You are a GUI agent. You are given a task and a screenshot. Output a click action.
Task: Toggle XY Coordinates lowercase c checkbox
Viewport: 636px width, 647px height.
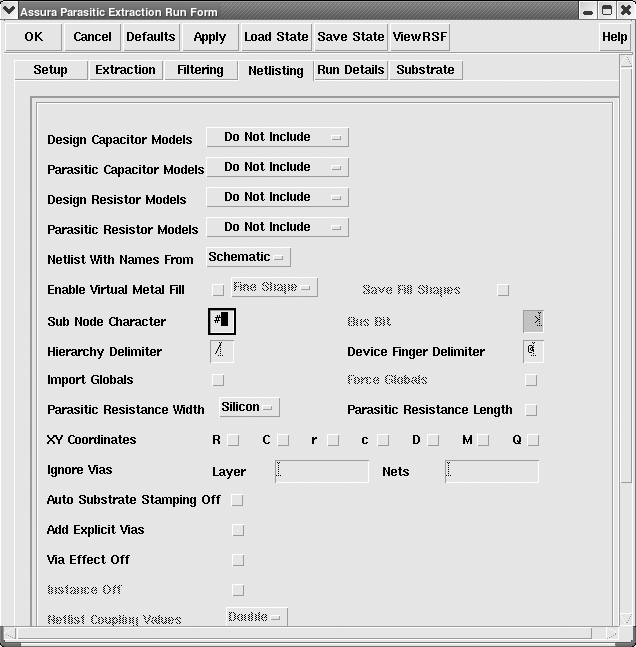[383, 440]
